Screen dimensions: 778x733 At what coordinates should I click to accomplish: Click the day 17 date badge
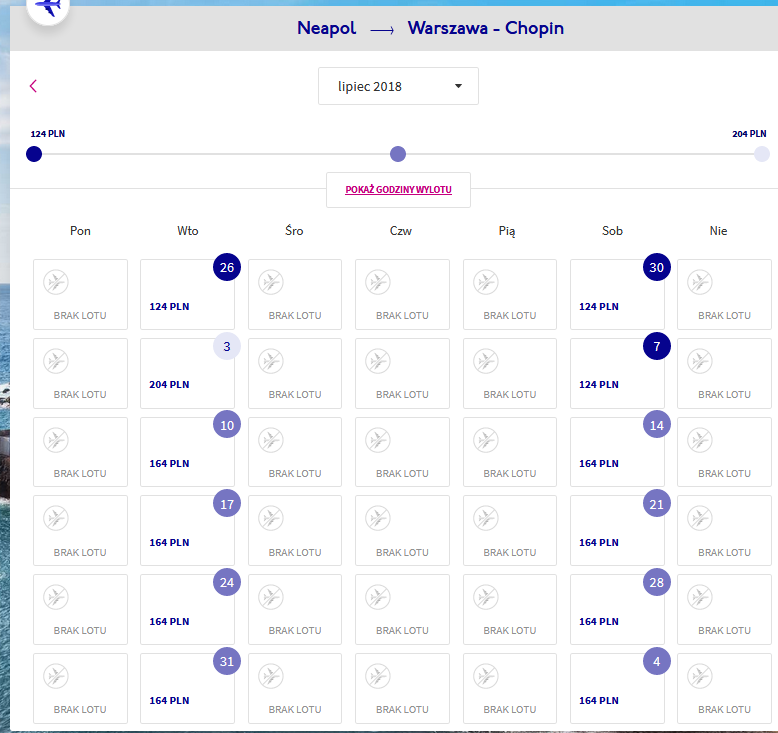(227, 504)
